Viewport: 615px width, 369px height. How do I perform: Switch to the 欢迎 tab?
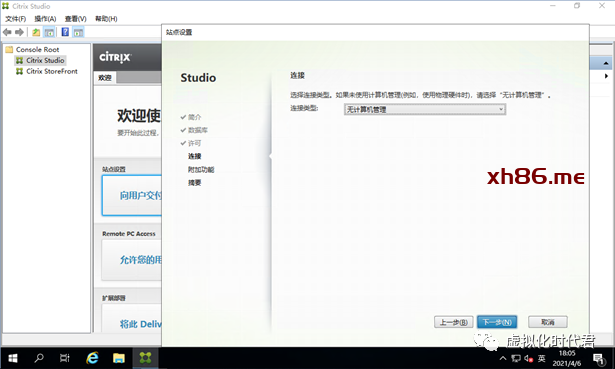pos(105,78)
